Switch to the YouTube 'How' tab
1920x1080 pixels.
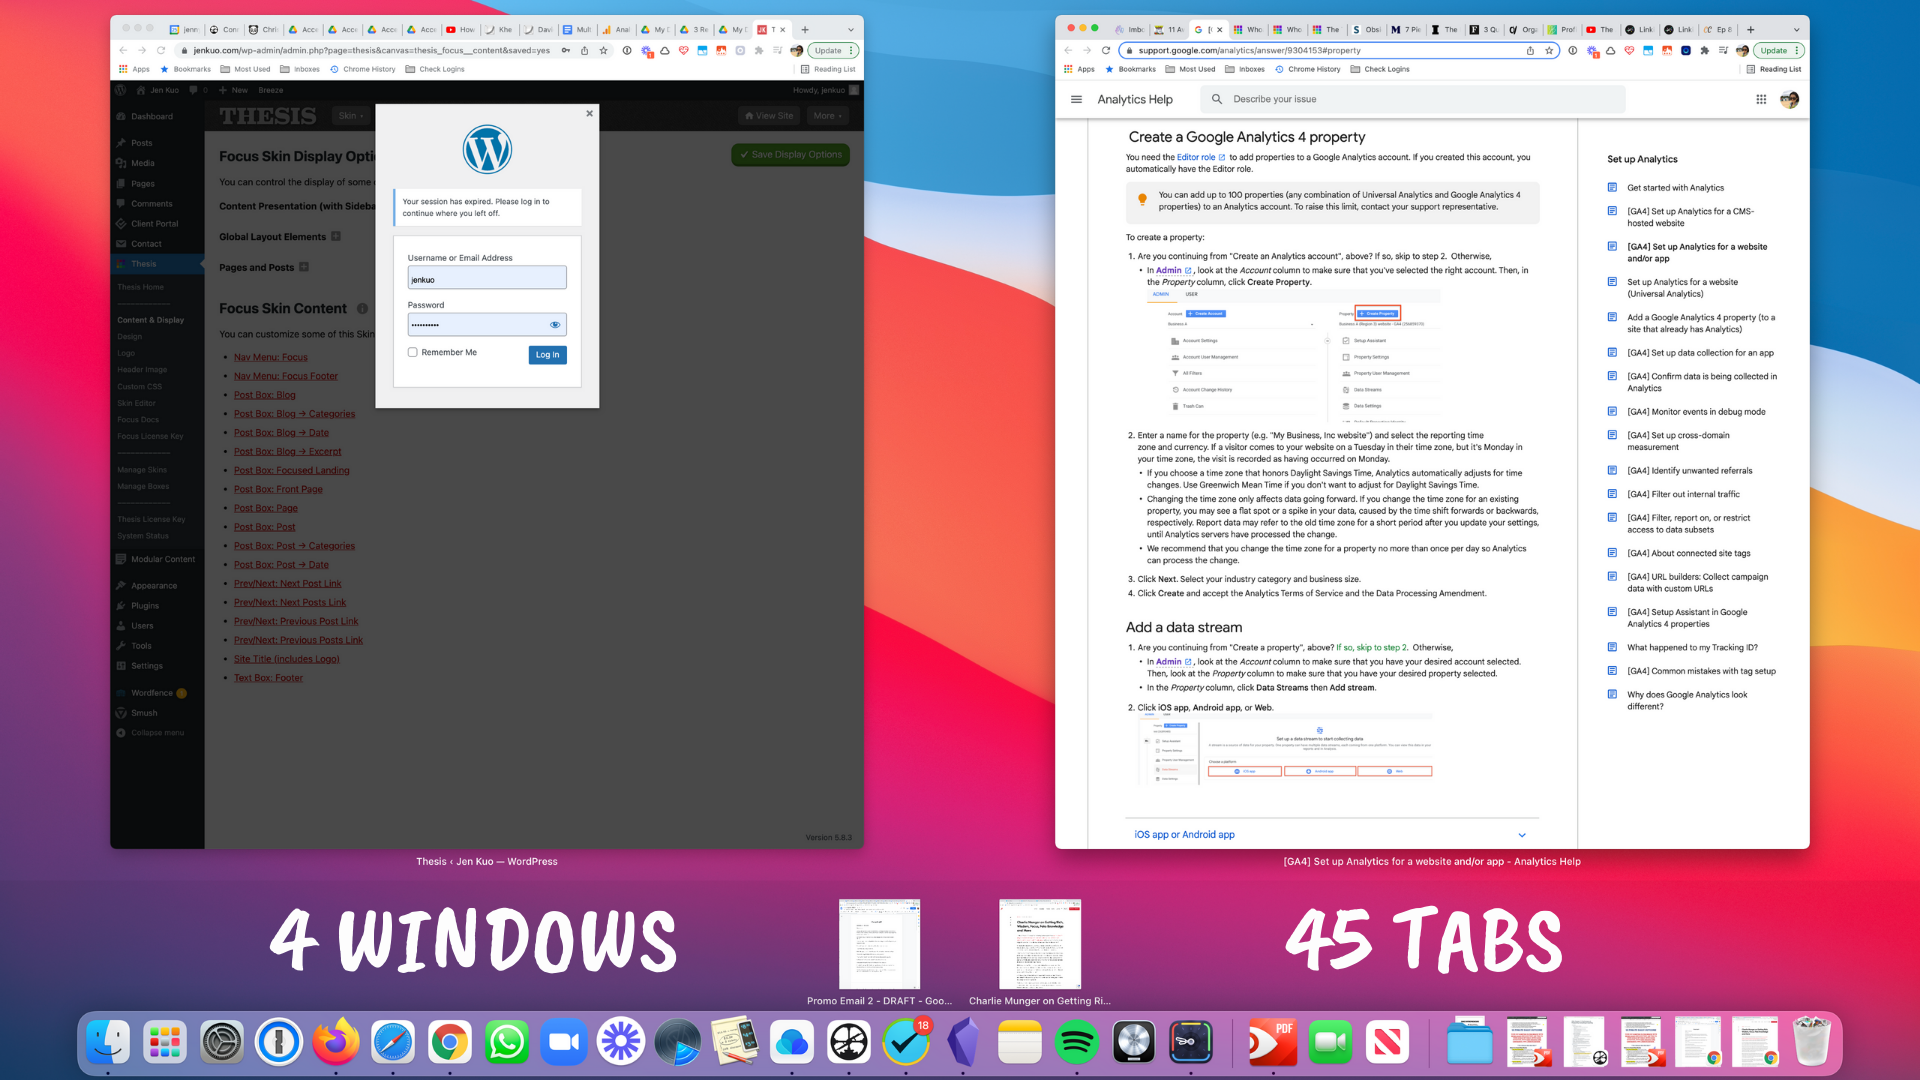pos(461,30)
